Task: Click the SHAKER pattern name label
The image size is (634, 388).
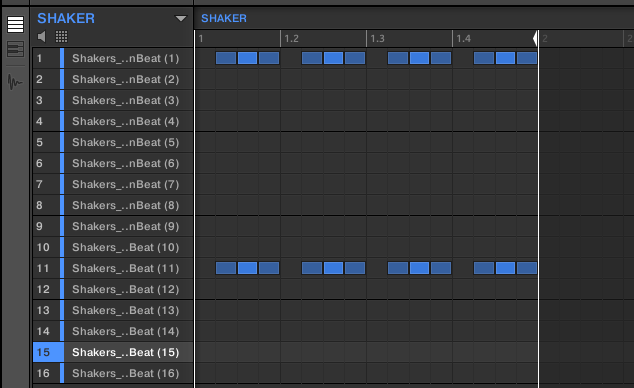Action: click(x=224, y=18)
